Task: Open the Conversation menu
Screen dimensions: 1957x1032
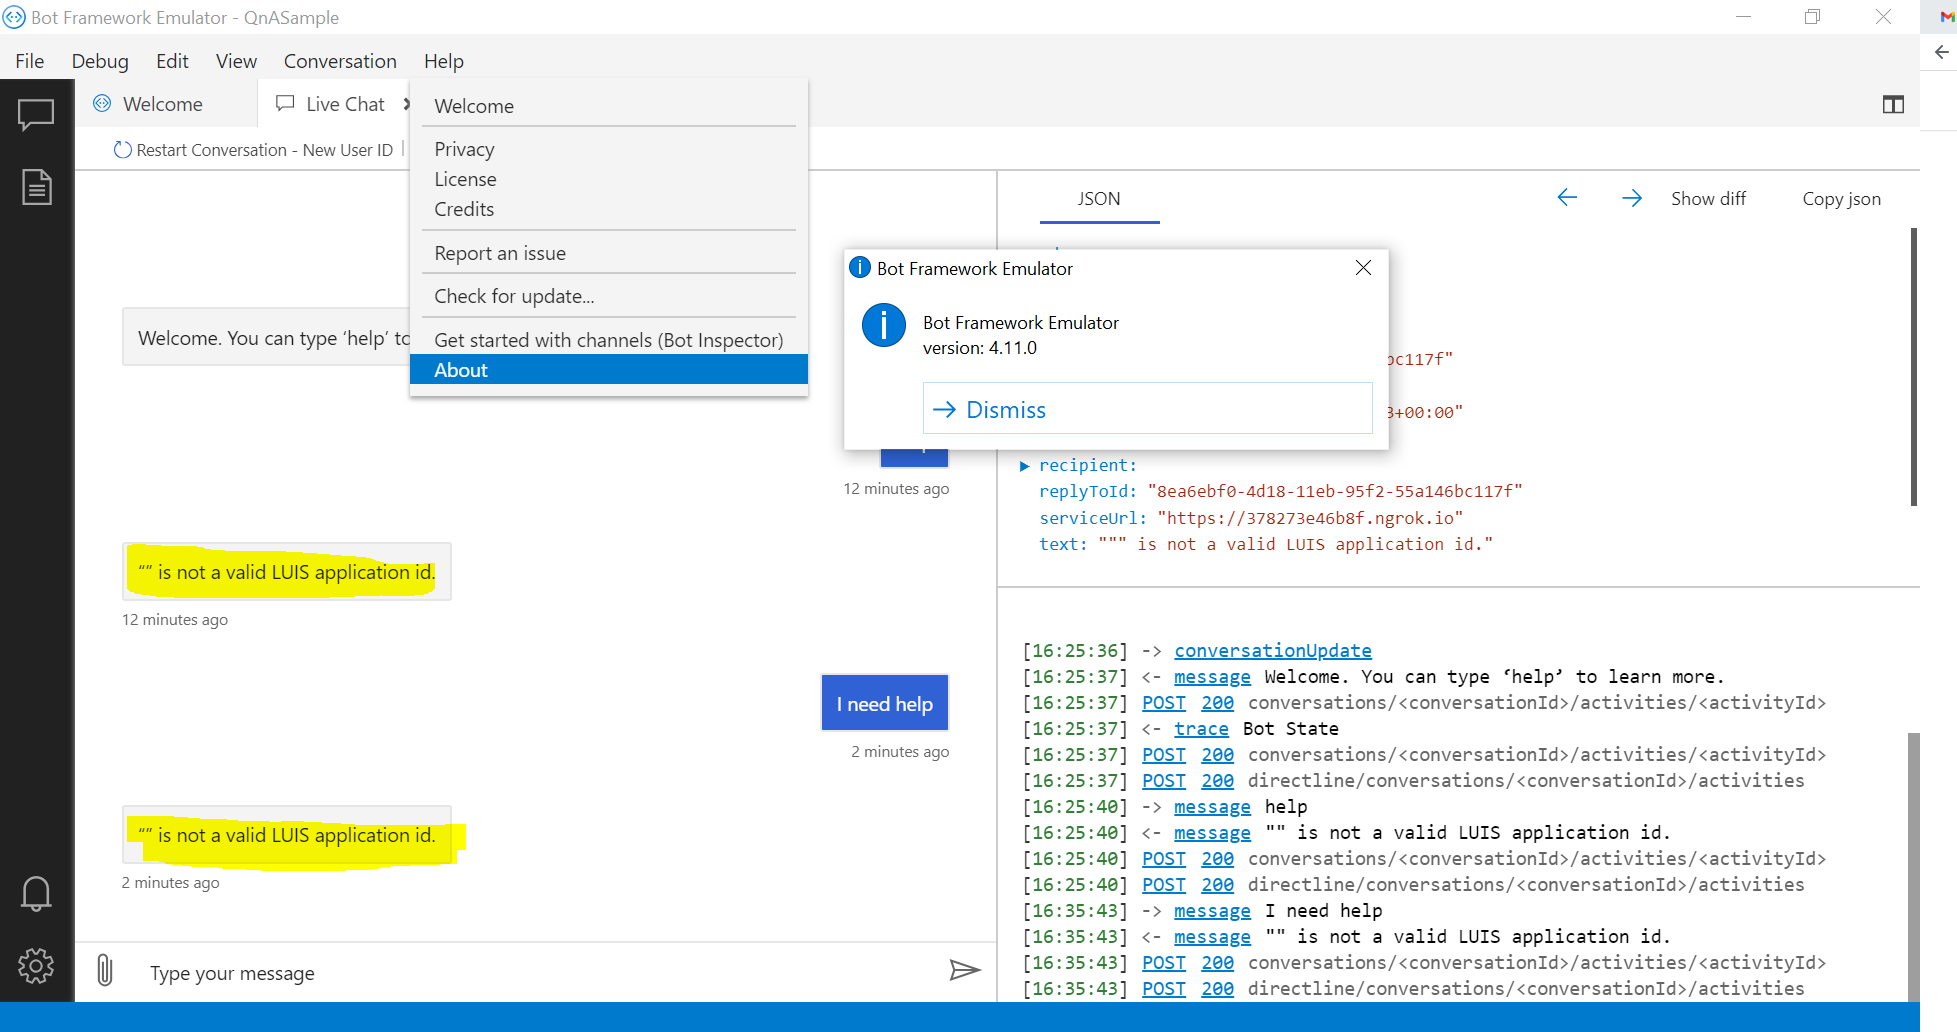Action: pos(339,61)
